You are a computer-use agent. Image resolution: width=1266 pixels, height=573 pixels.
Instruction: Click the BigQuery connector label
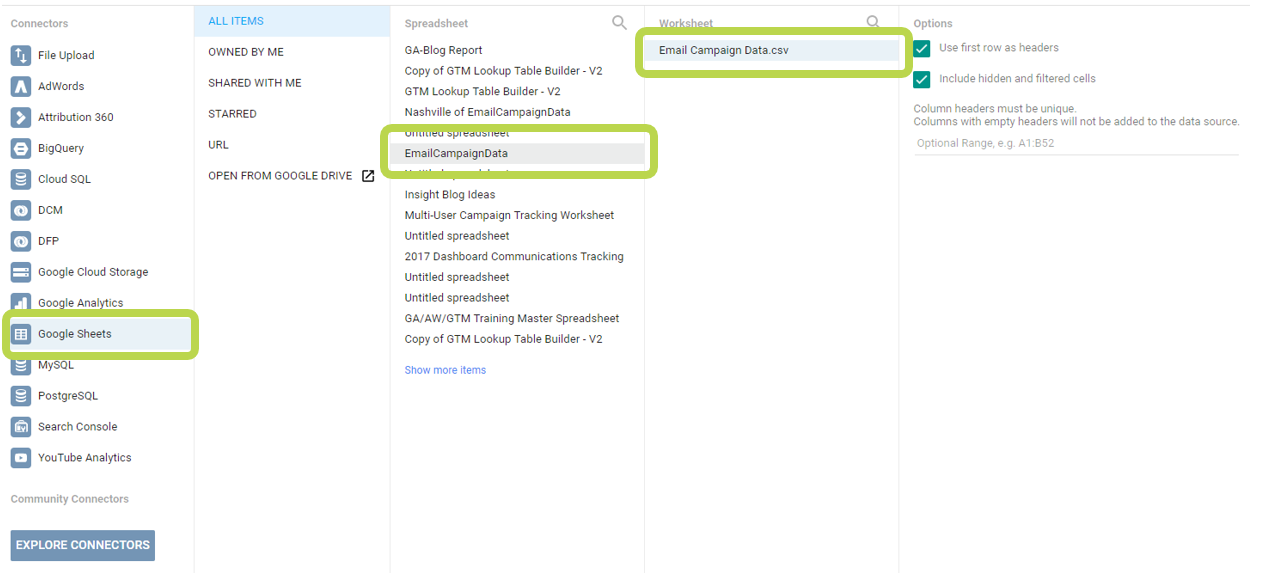pos(61,148)
